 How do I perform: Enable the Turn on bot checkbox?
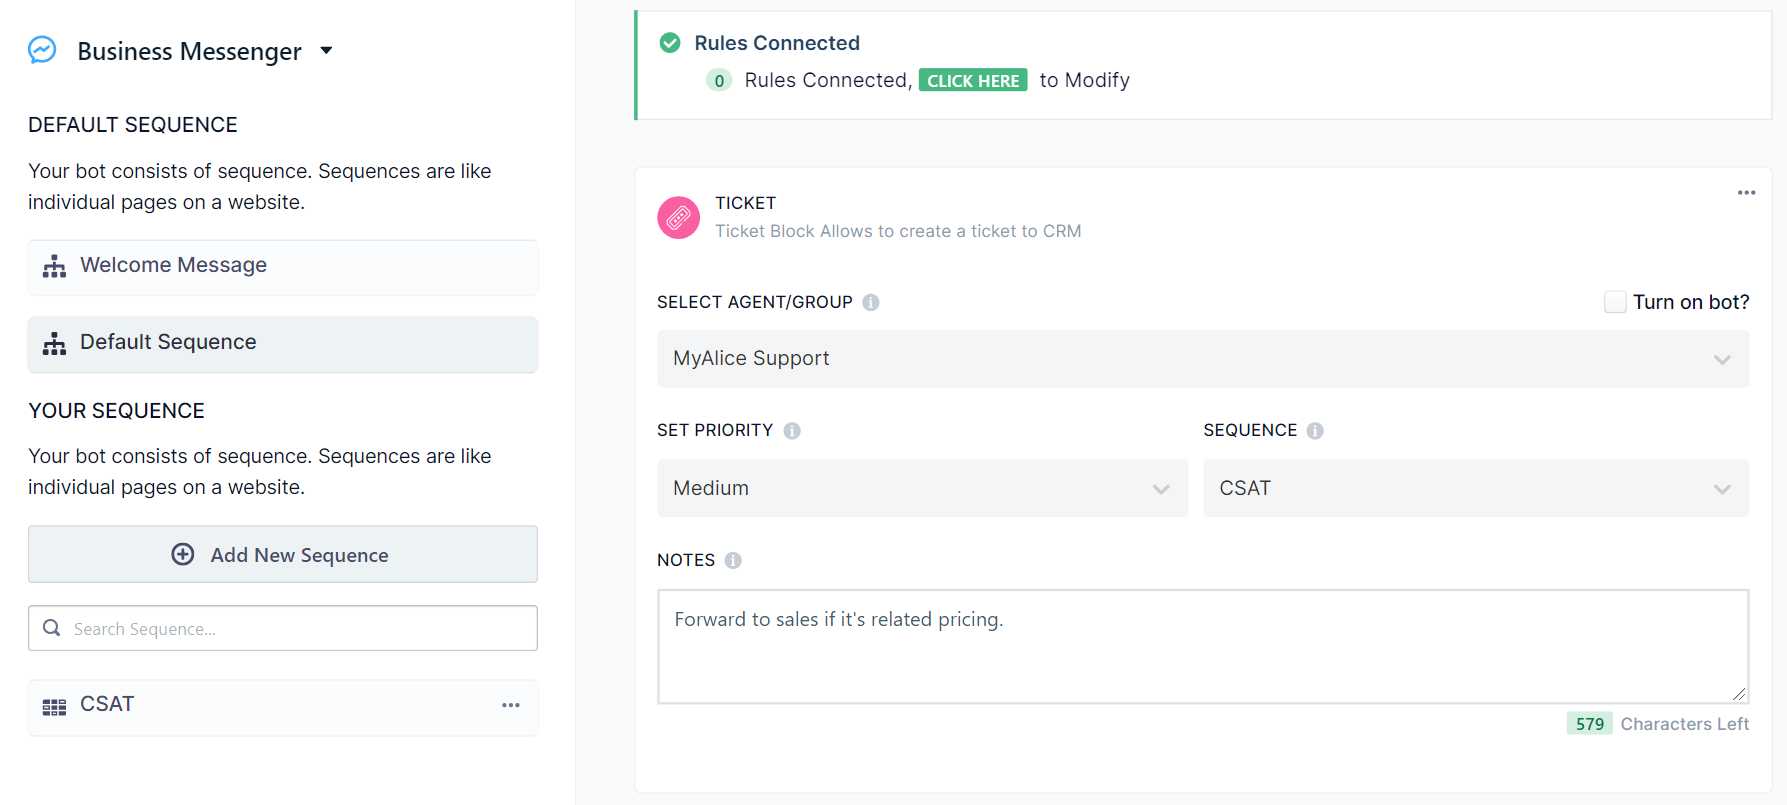point(1614,302)
